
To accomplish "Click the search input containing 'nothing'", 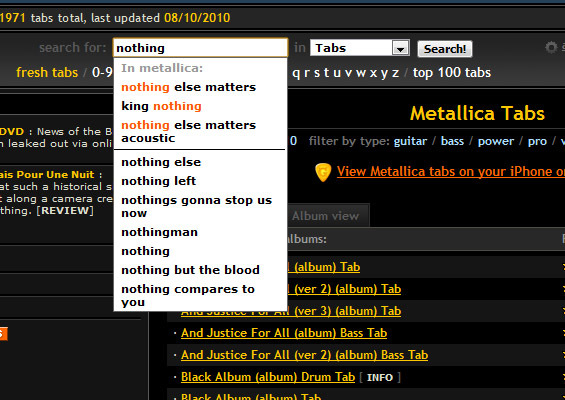I will click(x=200, y=48).
